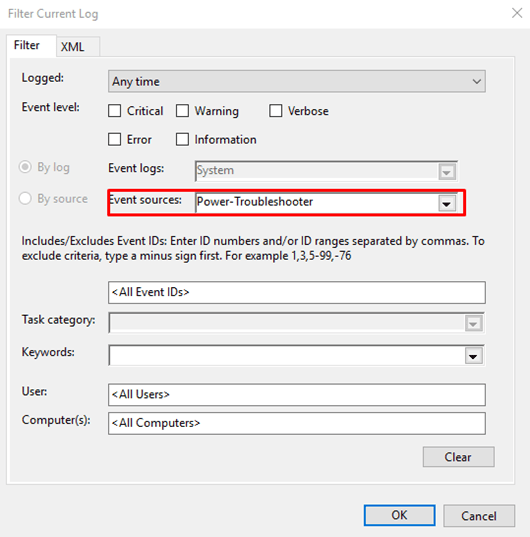Click the Task category dropdown arrow

474,324
